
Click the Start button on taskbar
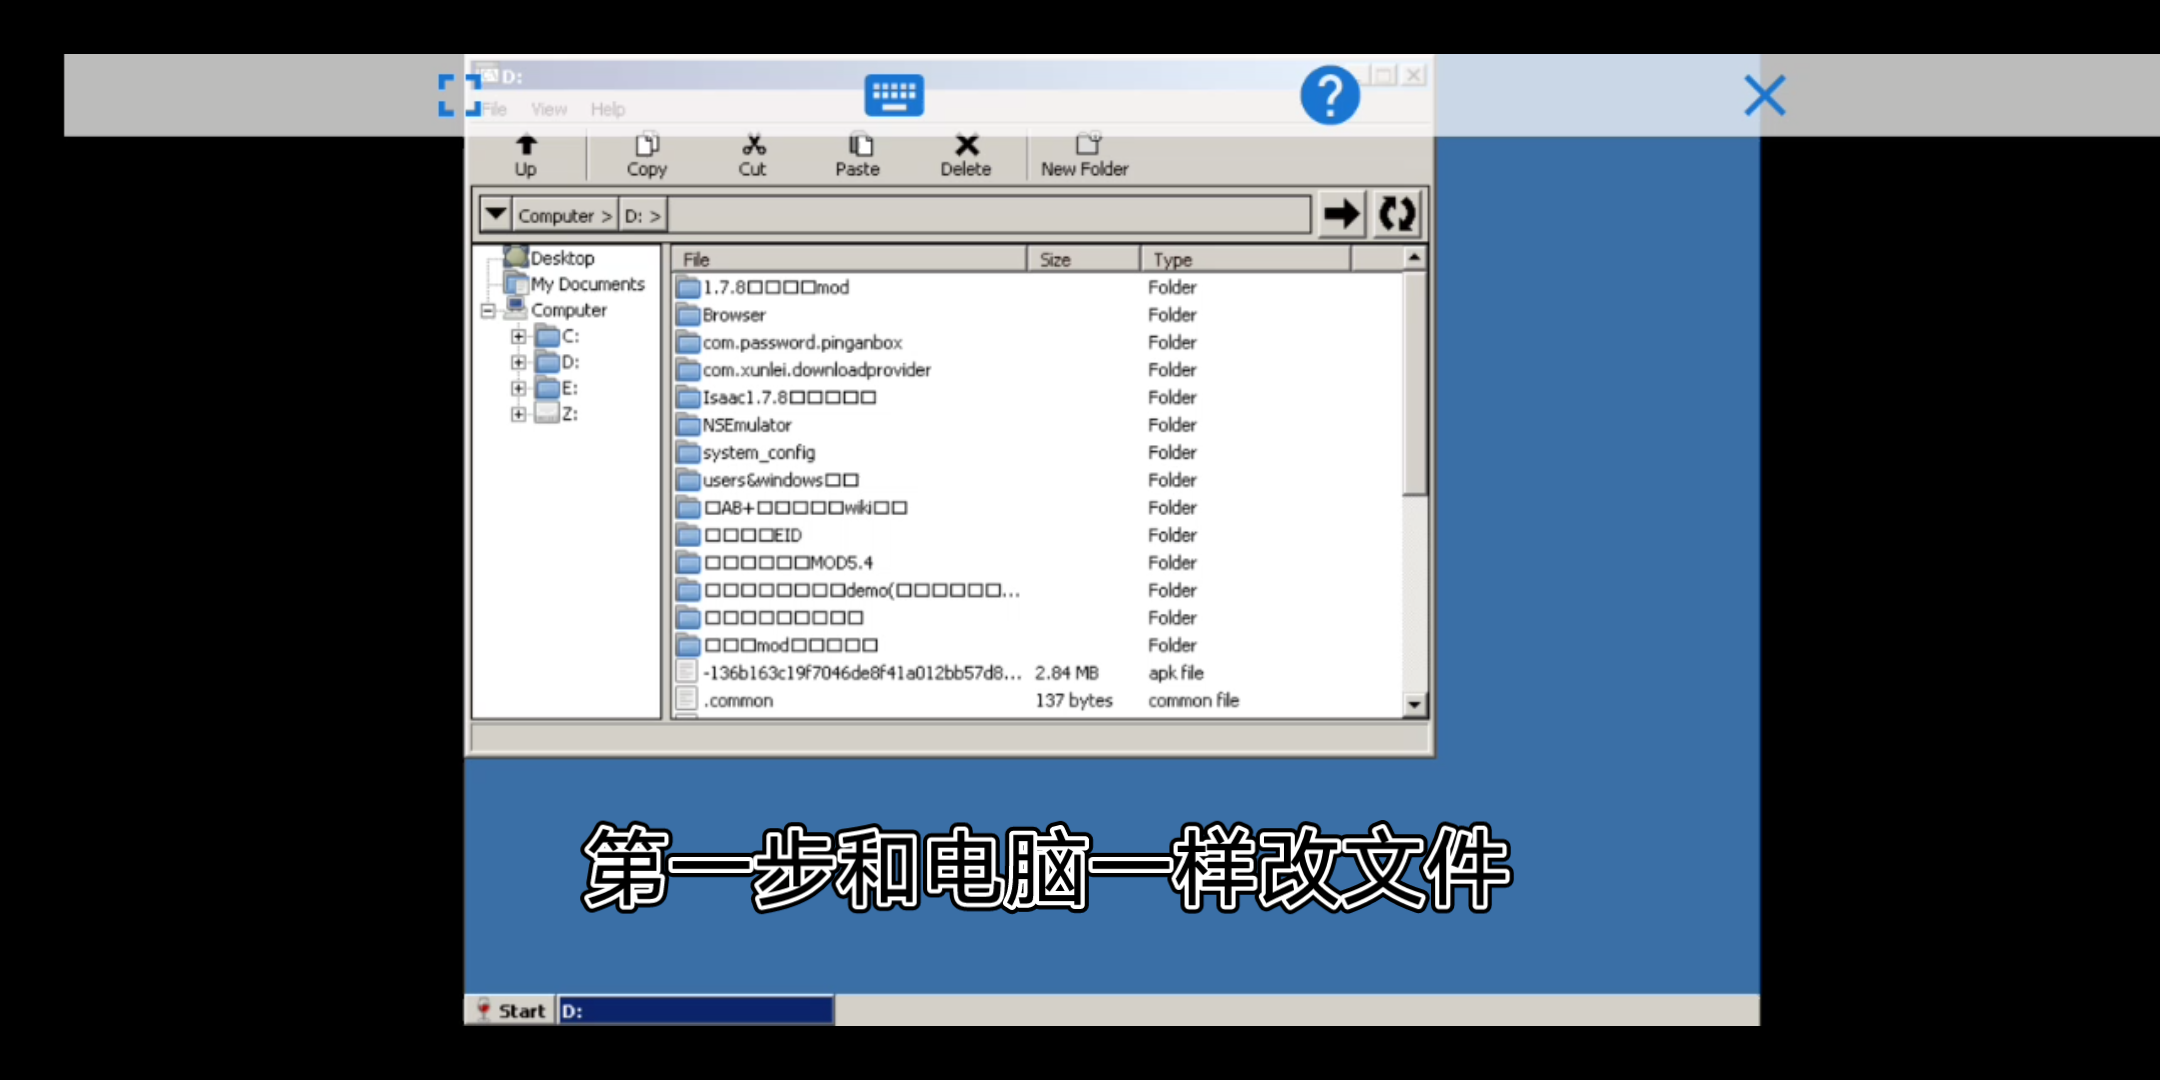click(511, 1010)
